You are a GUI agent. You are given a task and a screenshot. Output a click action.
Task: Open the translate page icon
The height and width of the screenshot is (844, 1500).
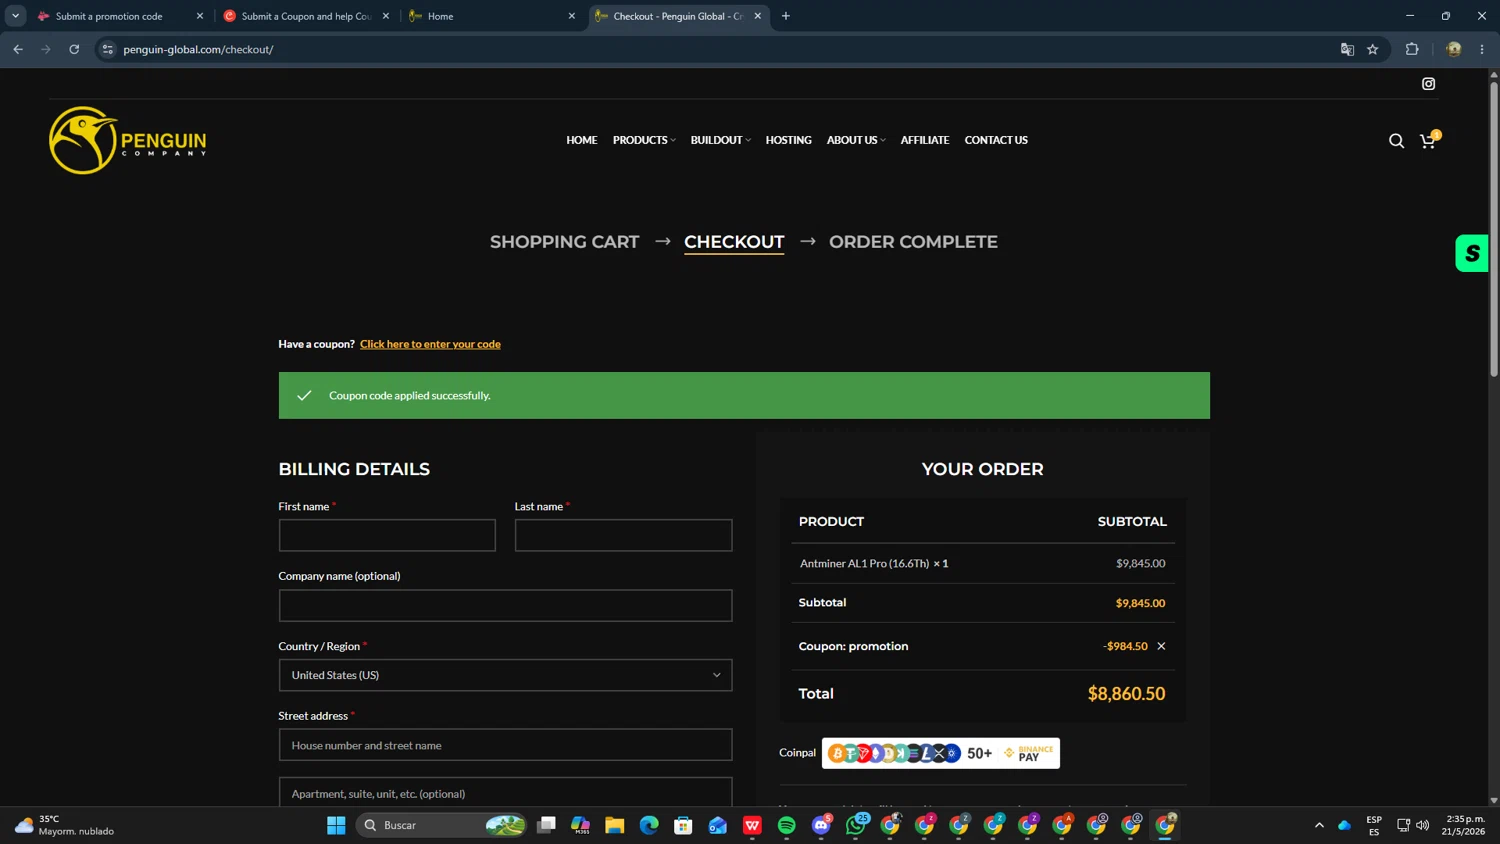tap(1347, 49)
